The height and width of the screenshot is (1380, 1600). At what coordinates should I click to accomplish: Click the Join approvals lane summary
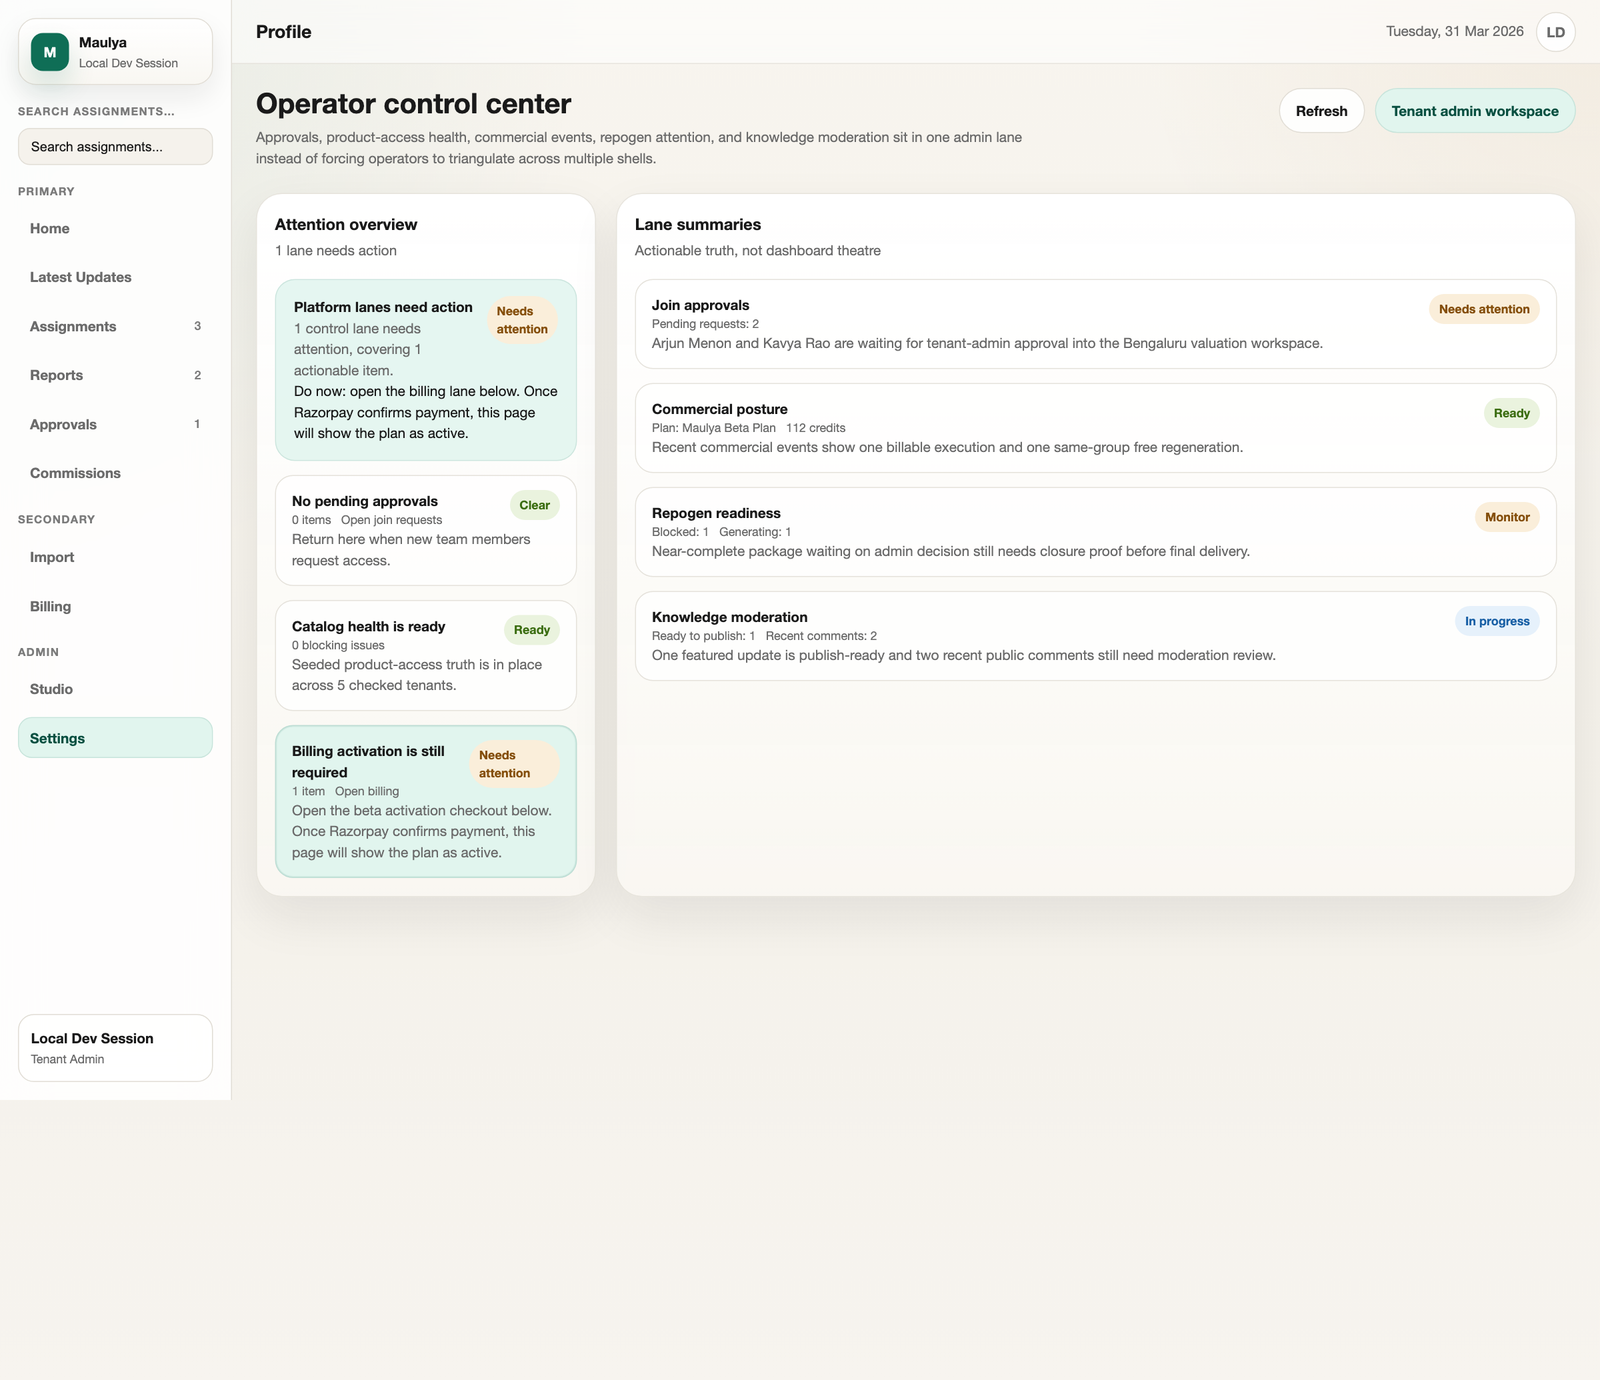tap(1095, 324)
